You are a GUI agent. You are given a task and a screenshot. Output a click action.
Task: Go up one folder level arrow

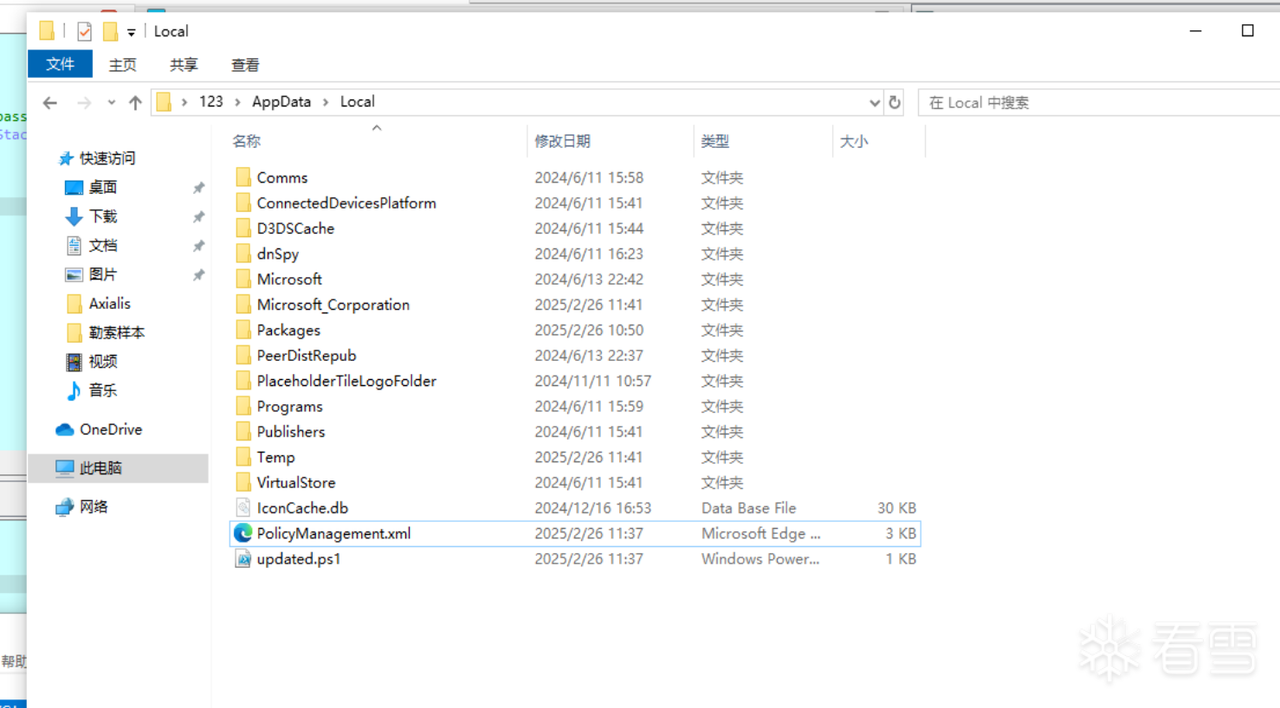click(x=135, y=102)
